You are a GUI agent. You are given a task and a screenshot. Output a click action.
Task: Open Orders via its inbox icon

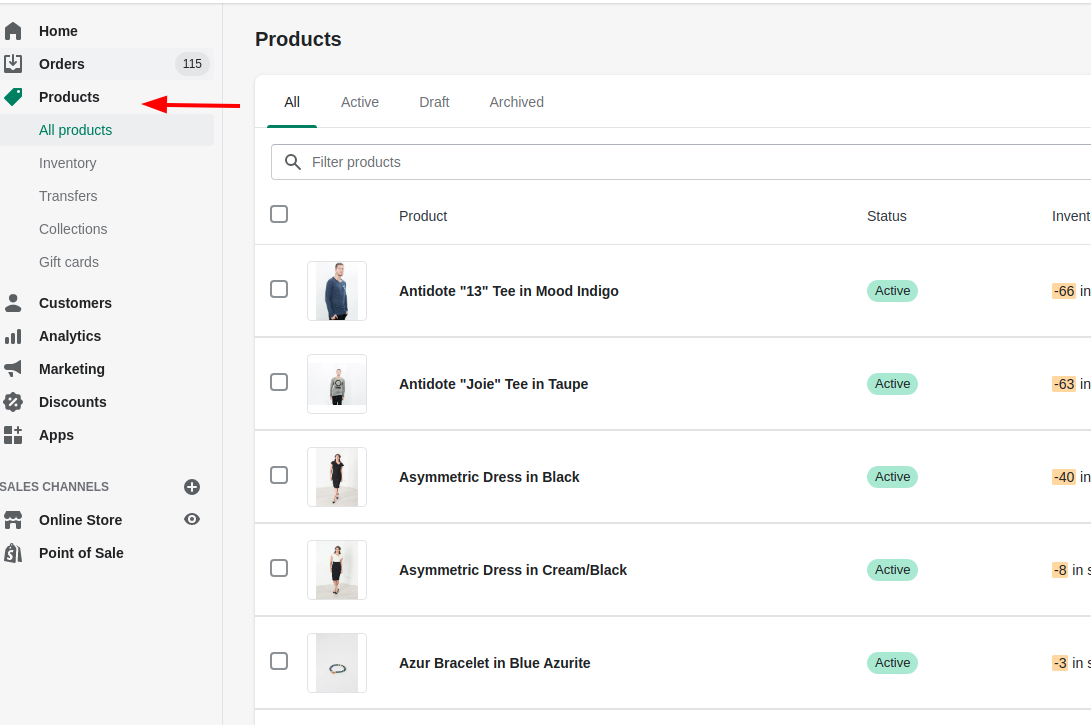click(x=13, y=64)
